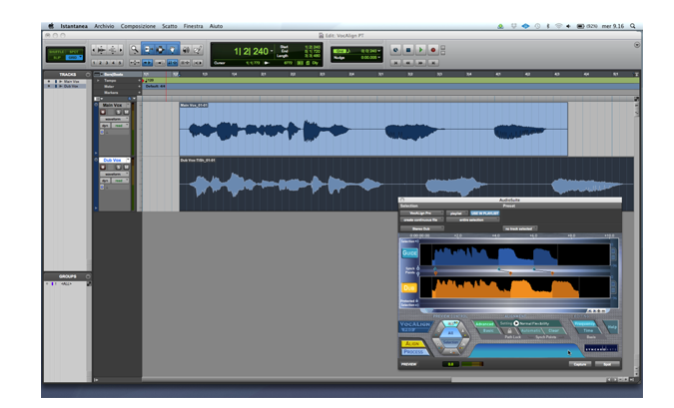Open Spotlight search in menu bar

pos(633,26)
